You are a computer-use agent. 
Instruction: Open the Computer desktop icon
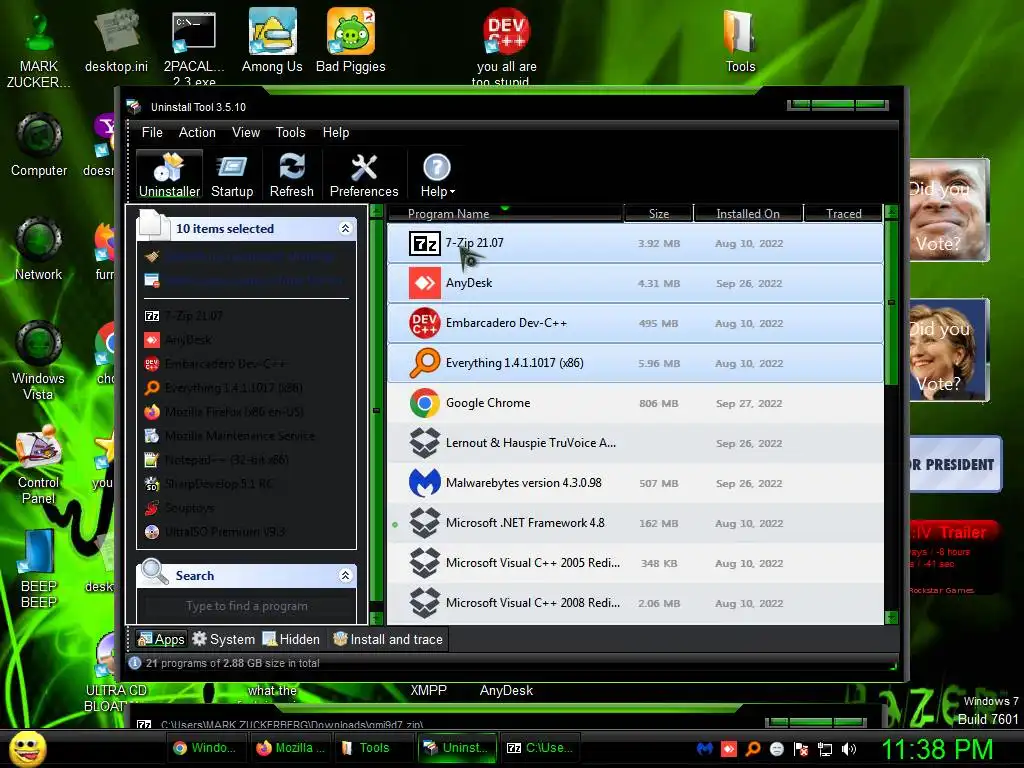pos(39,145)
